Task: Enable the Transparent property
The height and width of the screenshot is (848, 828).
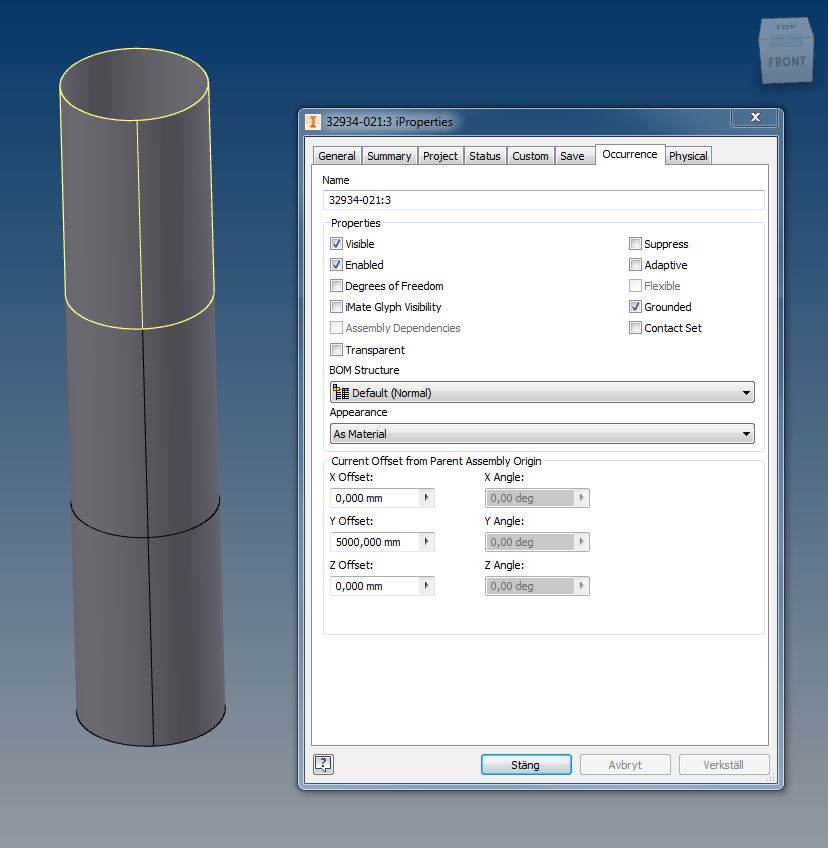Action: tap(337, 350)
